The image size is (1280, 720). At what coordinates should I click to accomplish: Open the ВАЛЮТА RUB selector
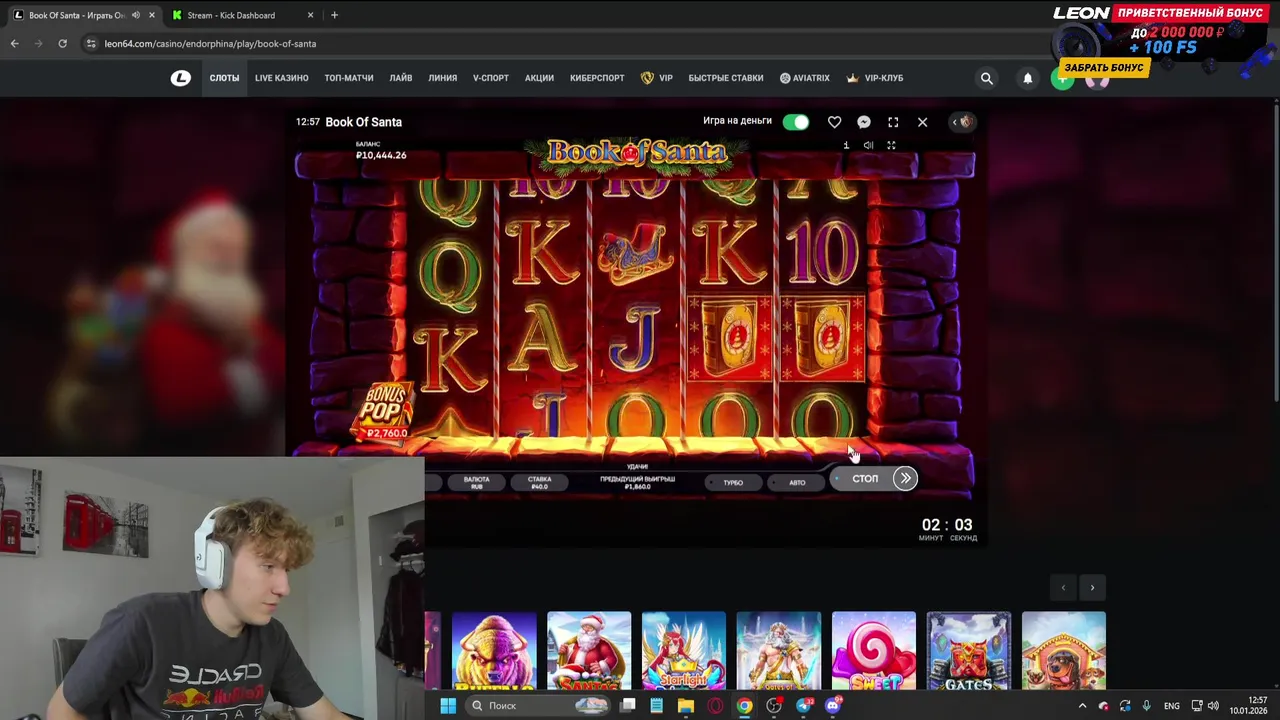click(476, 482)
